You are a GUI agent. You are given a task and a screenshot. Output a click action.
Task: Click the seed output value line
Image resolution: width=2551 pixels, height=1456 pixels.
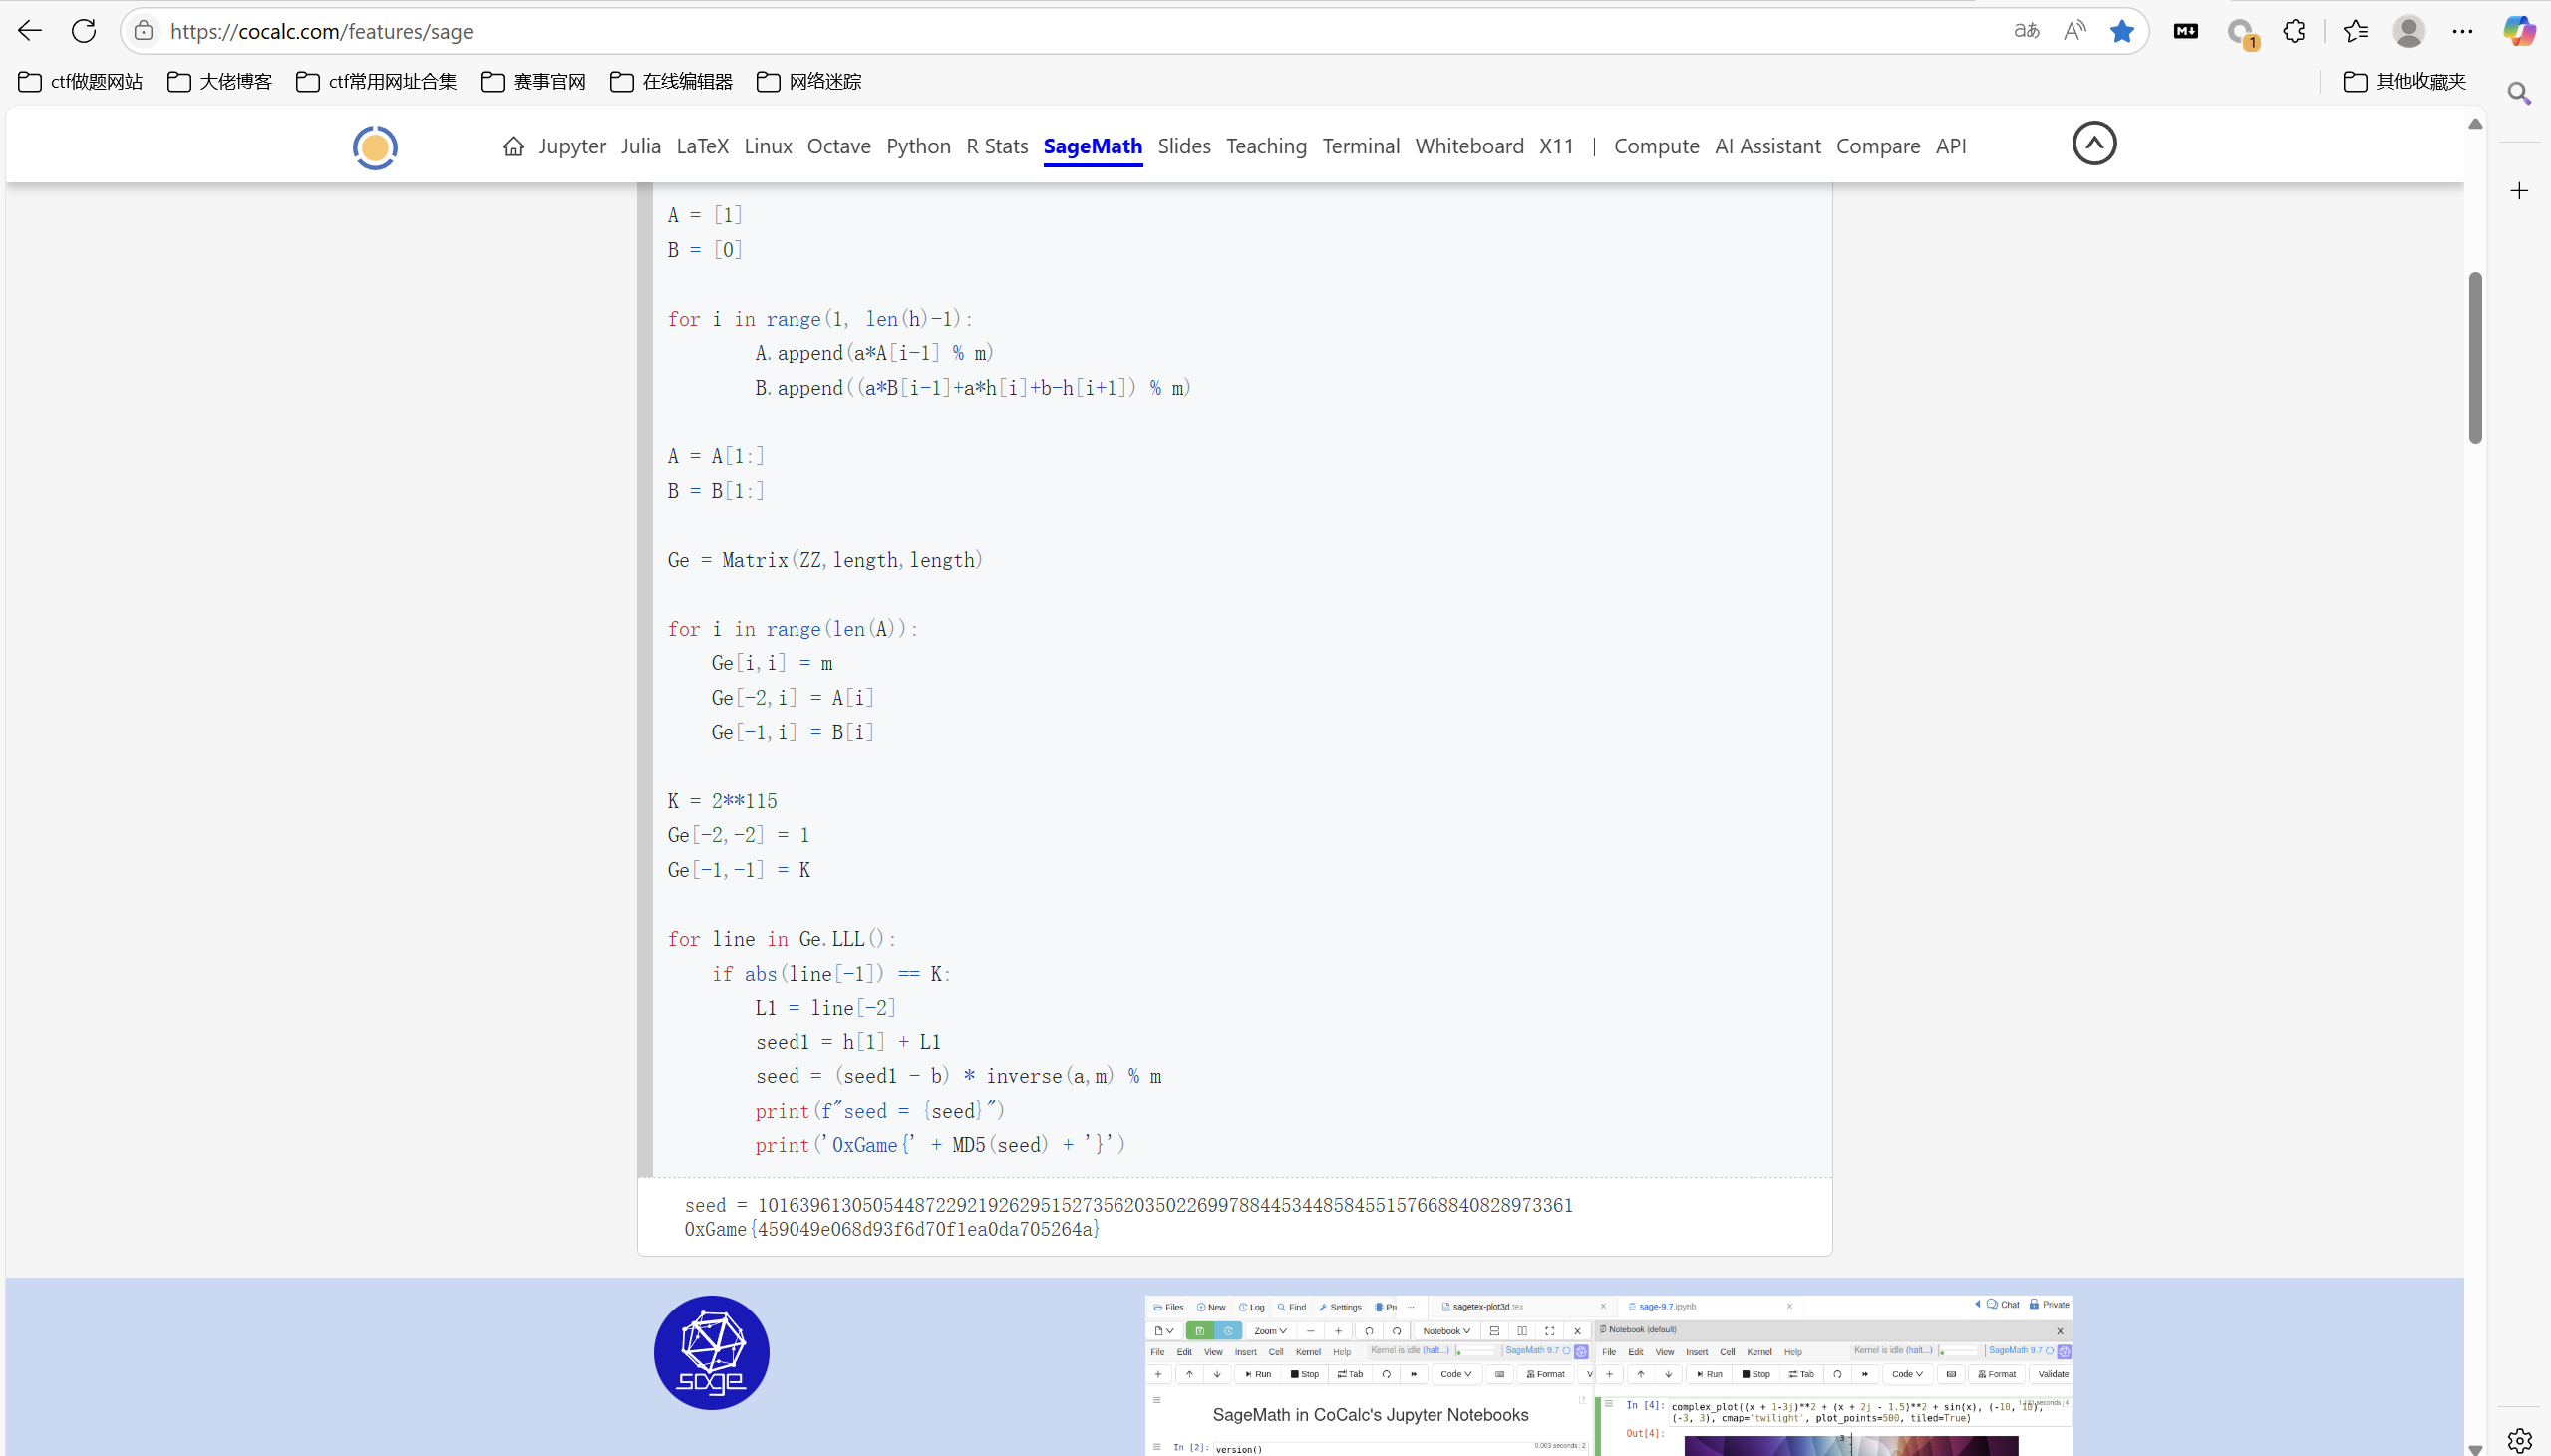(1128, 1205)
